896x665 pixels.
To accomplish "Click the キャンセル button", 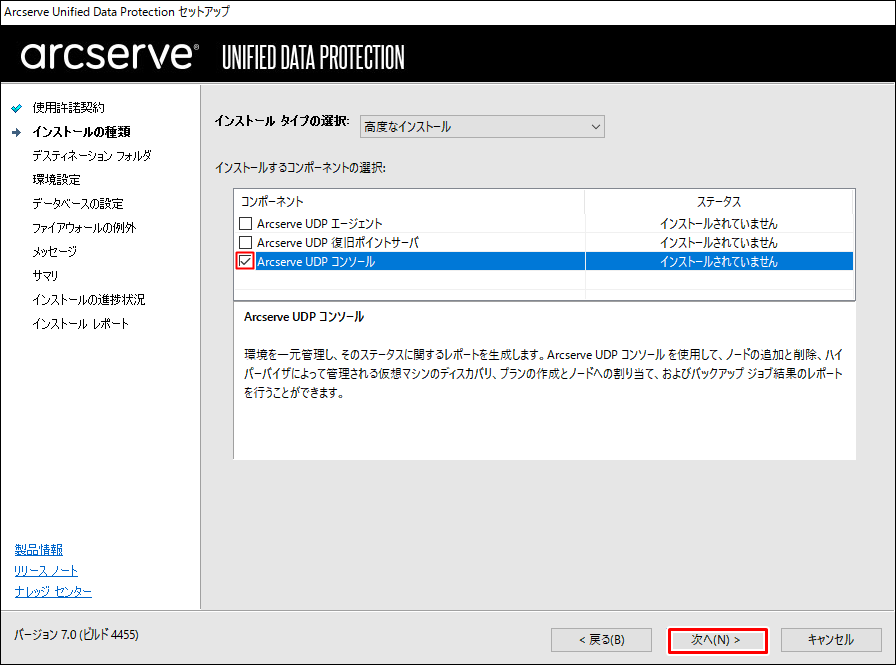I will 831,640.
